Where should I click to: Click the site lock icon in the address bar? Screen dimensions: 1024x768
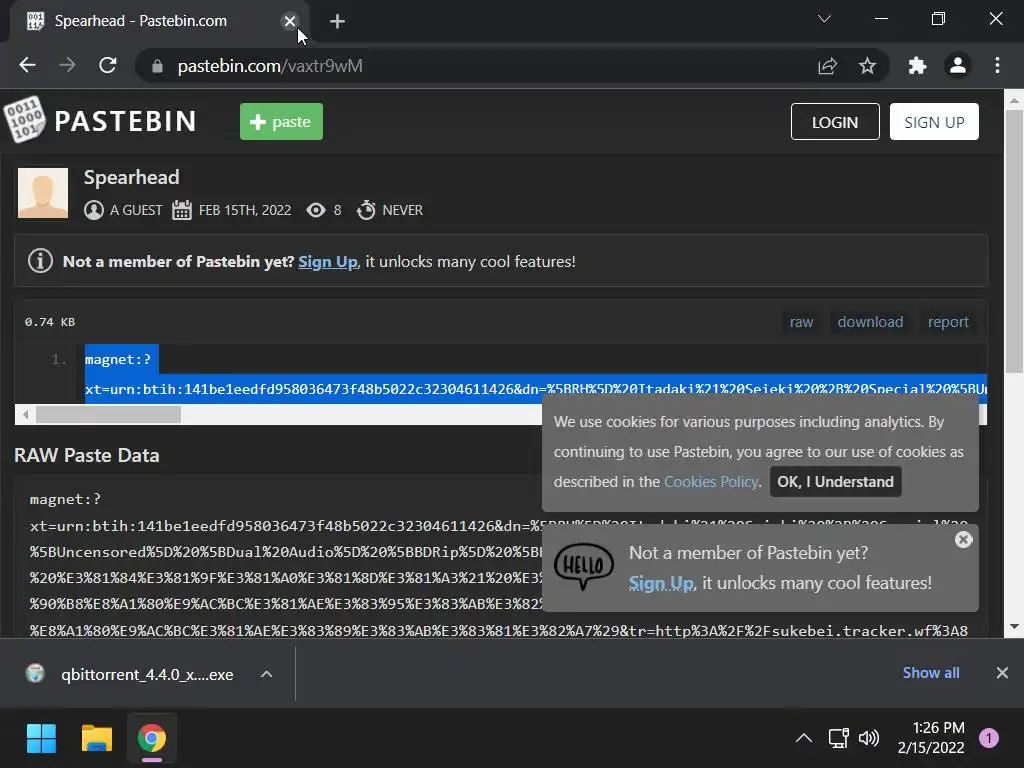(157, 66)
